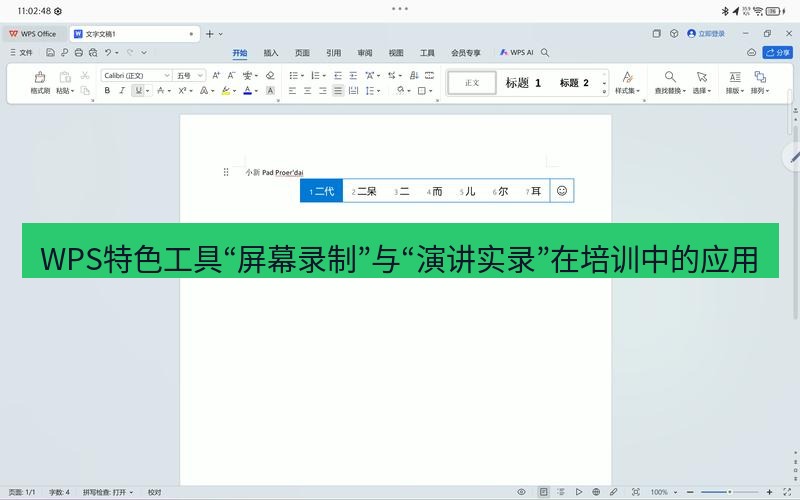Click the 立即登录 login link
The image size is (800, 500).
point(706,34)
